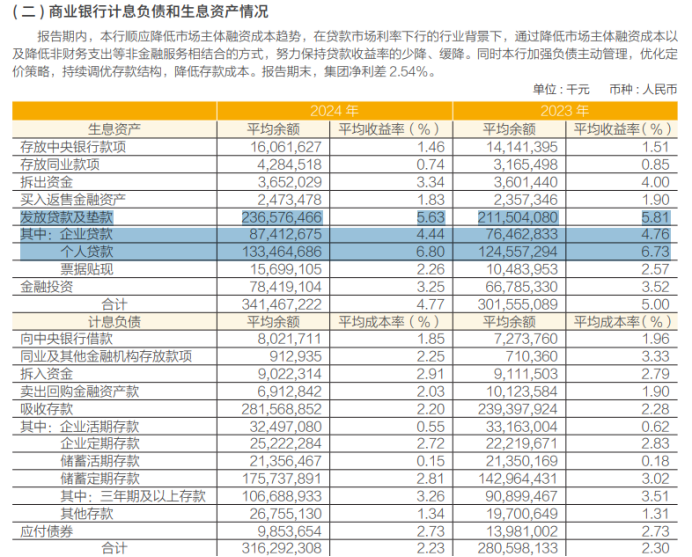Click the value 15,699,105
This screenshot has height=557, width=692.
click(x=286, y=269)
